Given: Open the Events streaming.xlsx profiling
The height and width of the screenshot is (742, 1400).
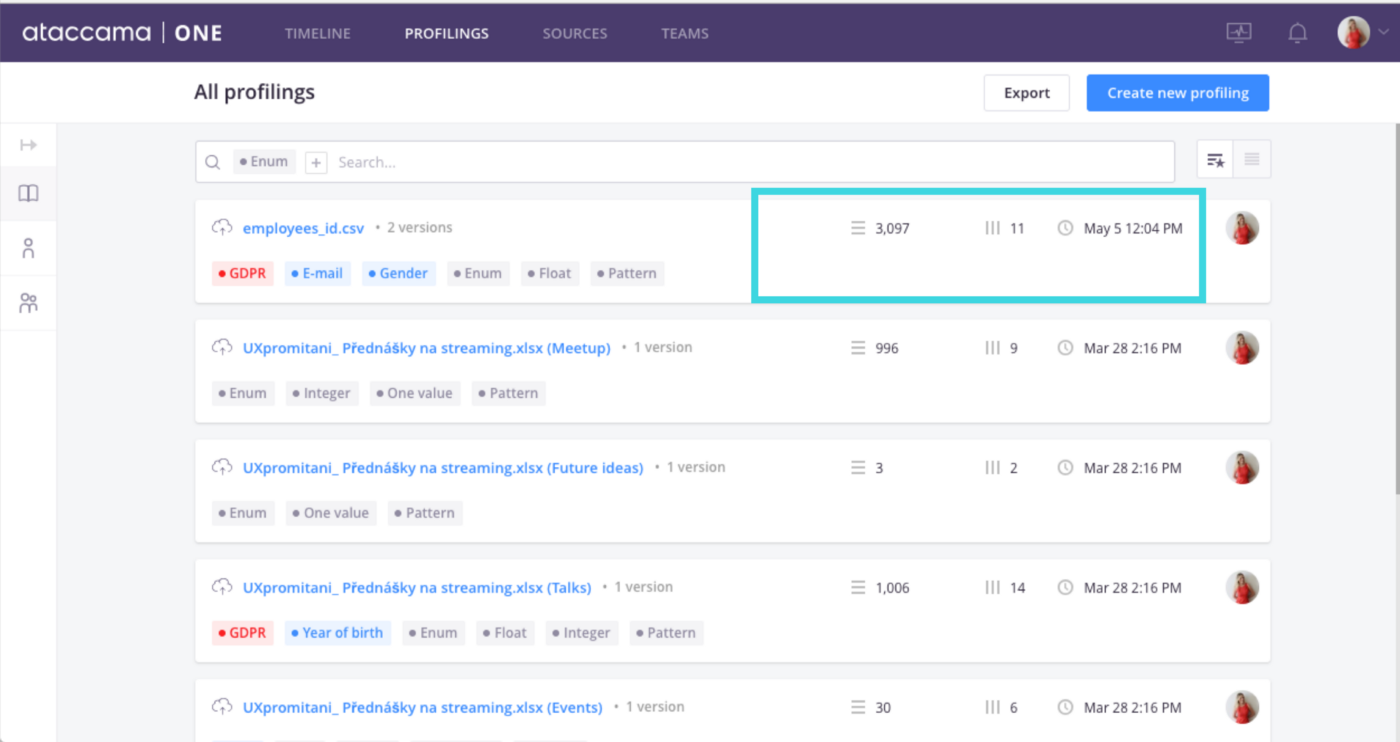Looking at the screenshot, I should [423, 707].
